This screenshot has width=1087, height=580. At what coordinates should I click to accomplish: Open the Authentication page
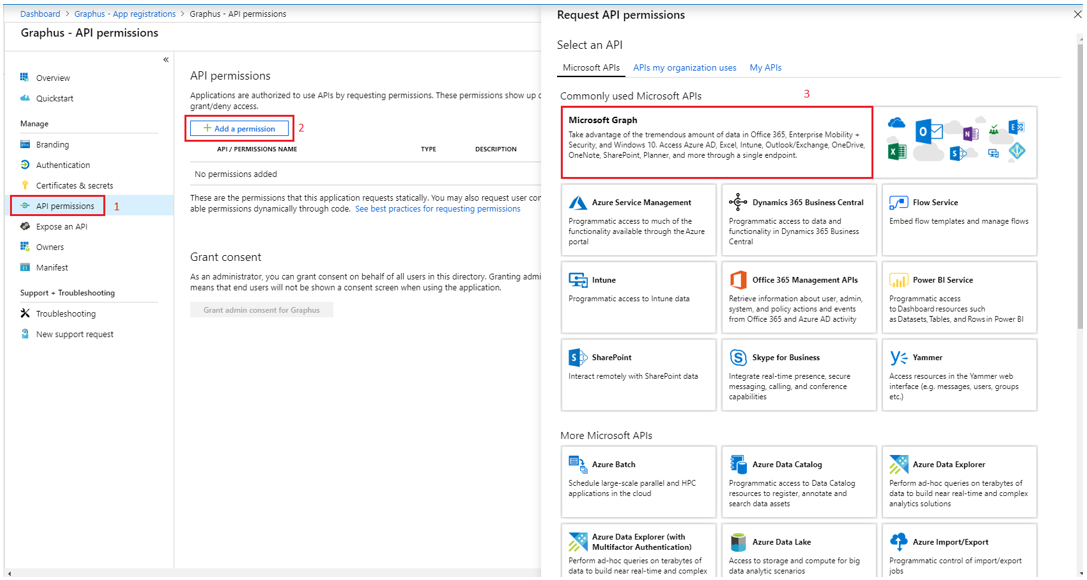pos(63,165)
